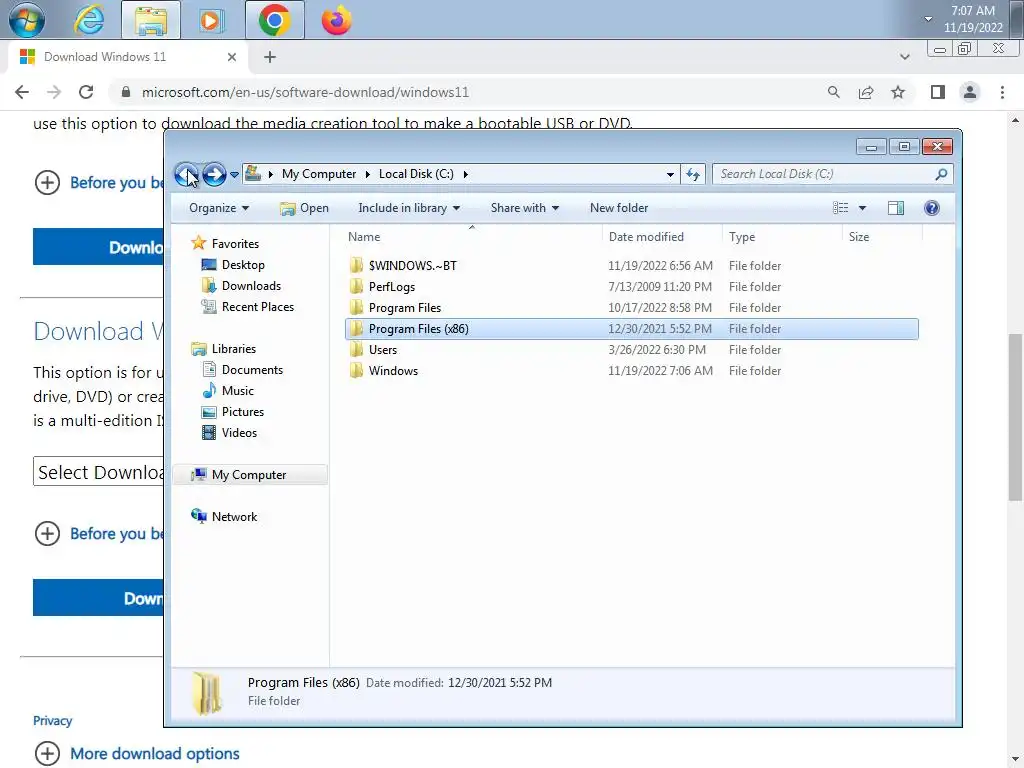Create a New folder
Image resolution: width=1024 pixels, height=768 pixels.
(x=619, y=208)
